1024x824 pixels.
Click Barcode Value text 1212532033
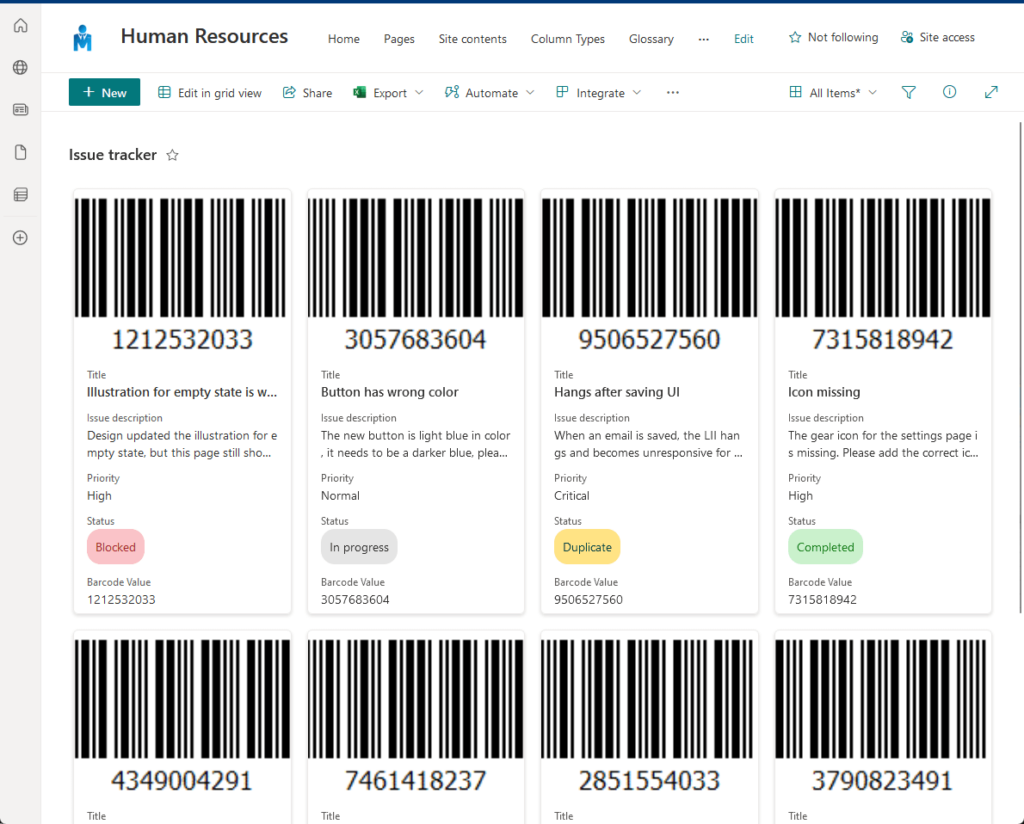(x=121, y=599)
